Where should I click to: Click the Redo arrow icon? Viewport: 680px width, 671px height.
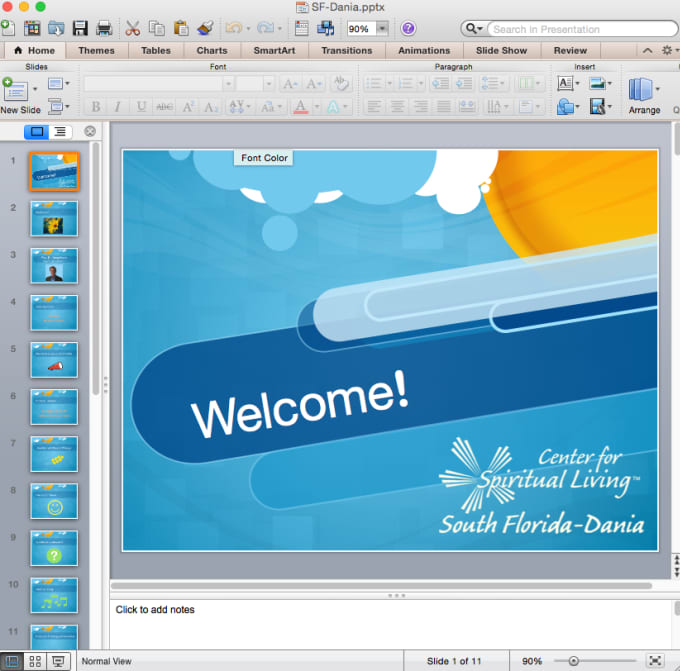pyautogui.click(x=265, y=28)
